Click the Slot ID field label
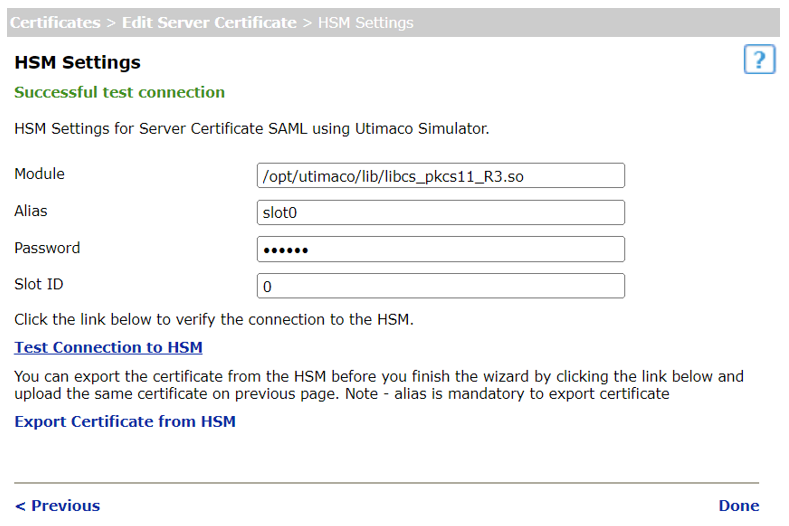789x526 pixels. point(39,285)
